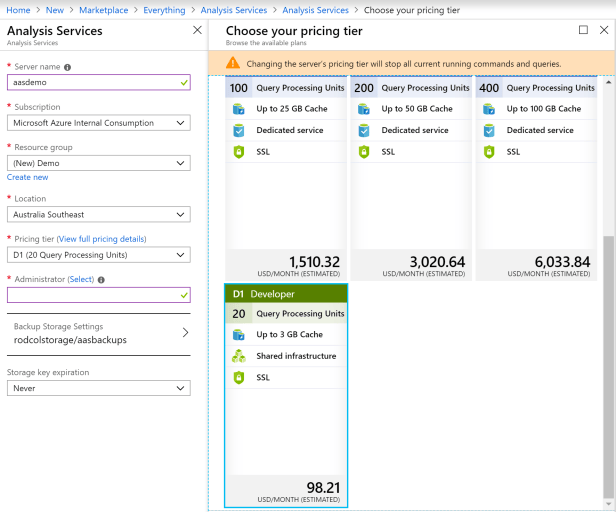
Task: Open the Pricing tier dropdown
Action: (99, 255)
